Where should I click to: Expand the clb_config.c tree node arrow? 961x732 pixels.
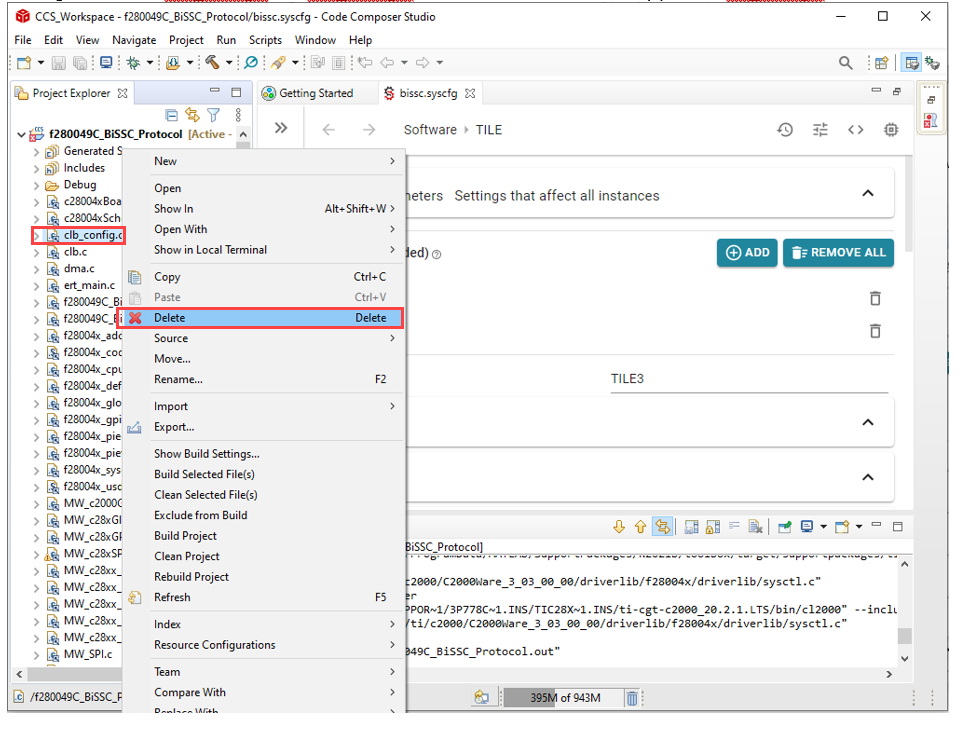[x=37, y=236]
